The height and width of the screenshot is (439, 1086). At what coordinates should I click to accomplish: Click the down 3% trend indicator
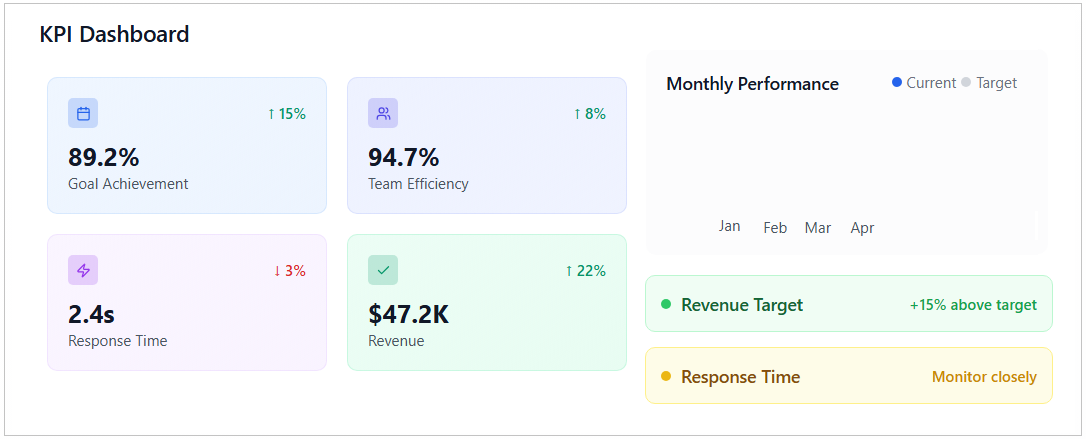(289, 271)
